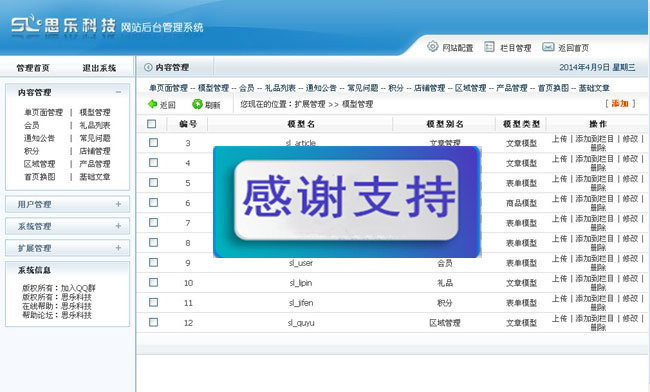650x392 pixels.
Task: Check the box for row number 8
Action: coord(153,242)
